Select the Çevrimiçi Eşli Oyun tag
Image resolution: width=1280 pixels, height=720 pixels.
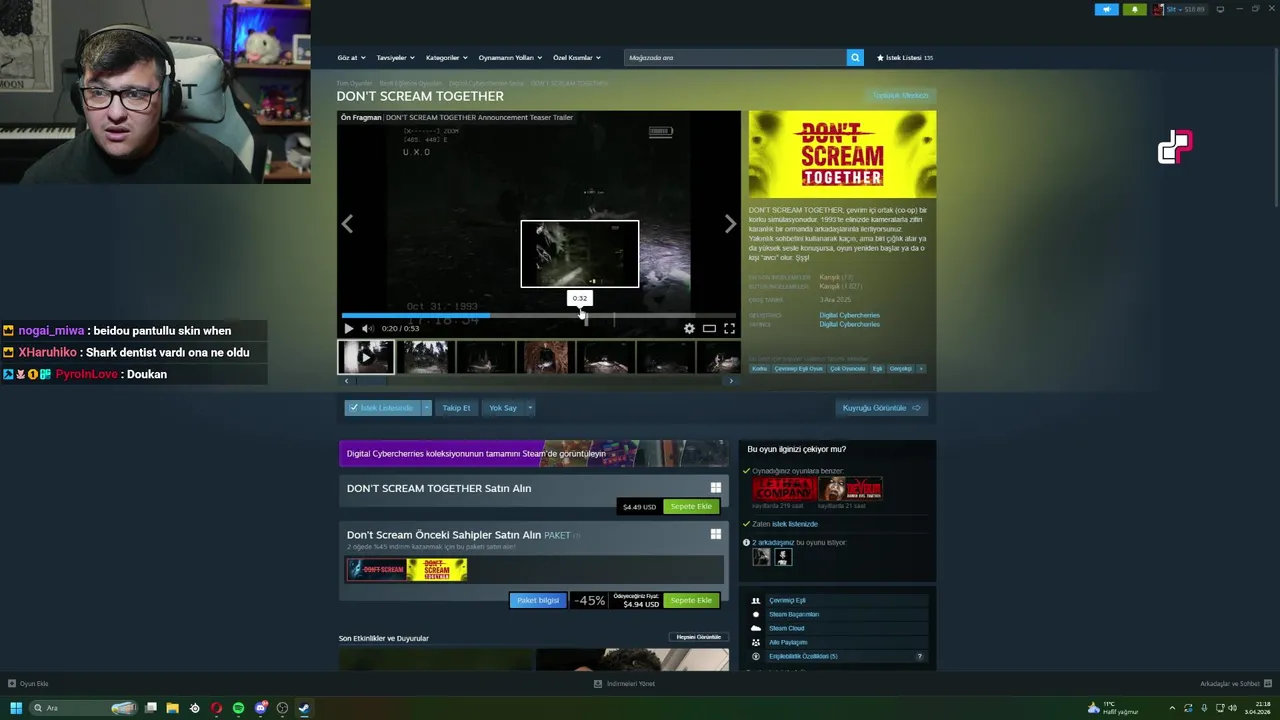tap(798, 369)
